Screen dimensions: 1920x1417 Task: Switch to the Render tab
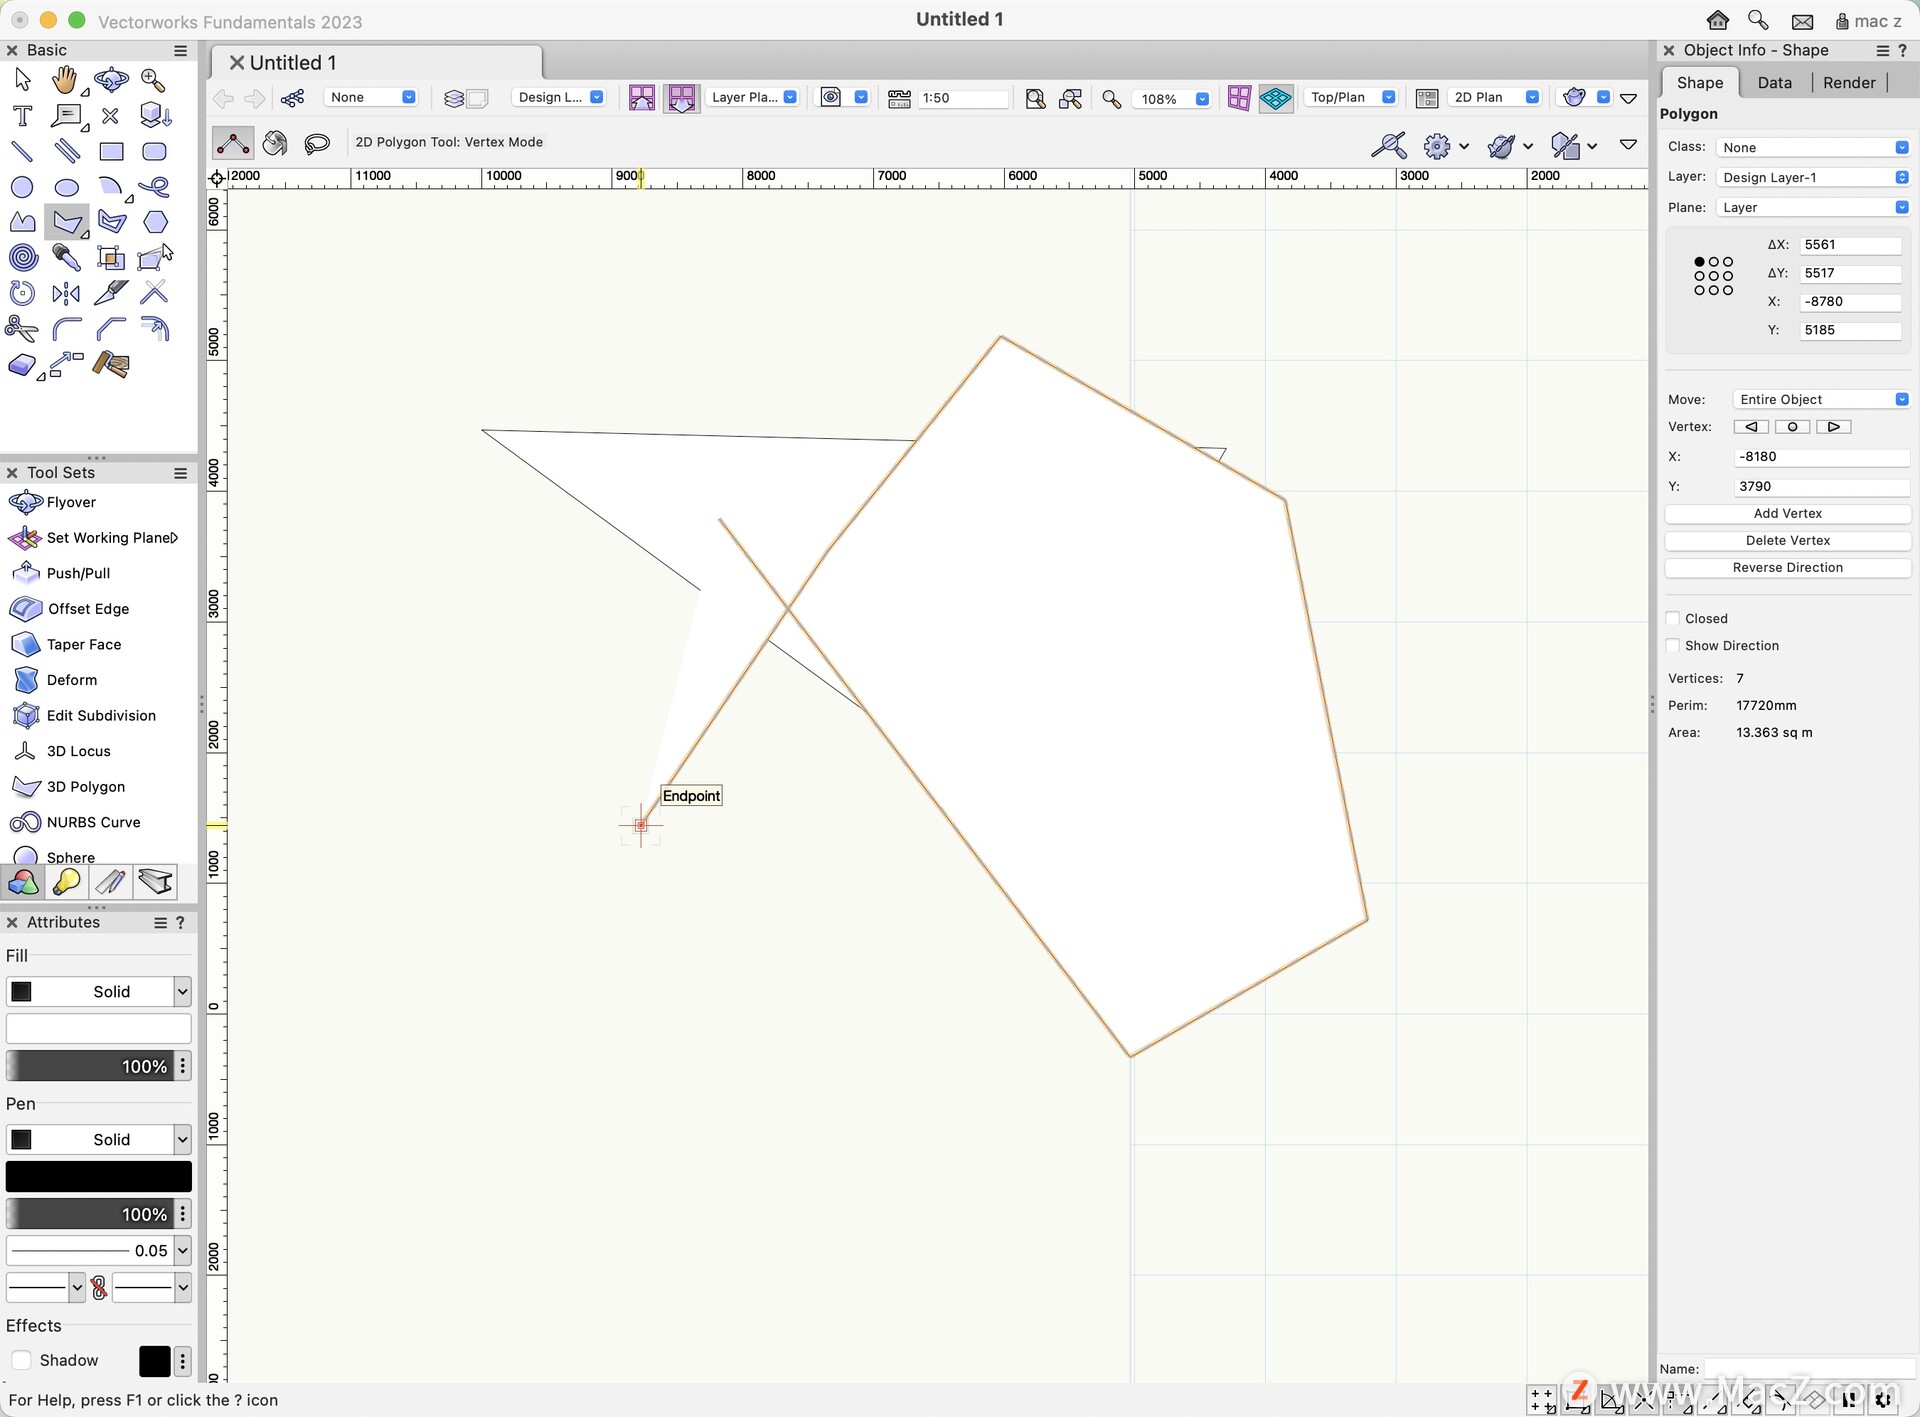1848,83
